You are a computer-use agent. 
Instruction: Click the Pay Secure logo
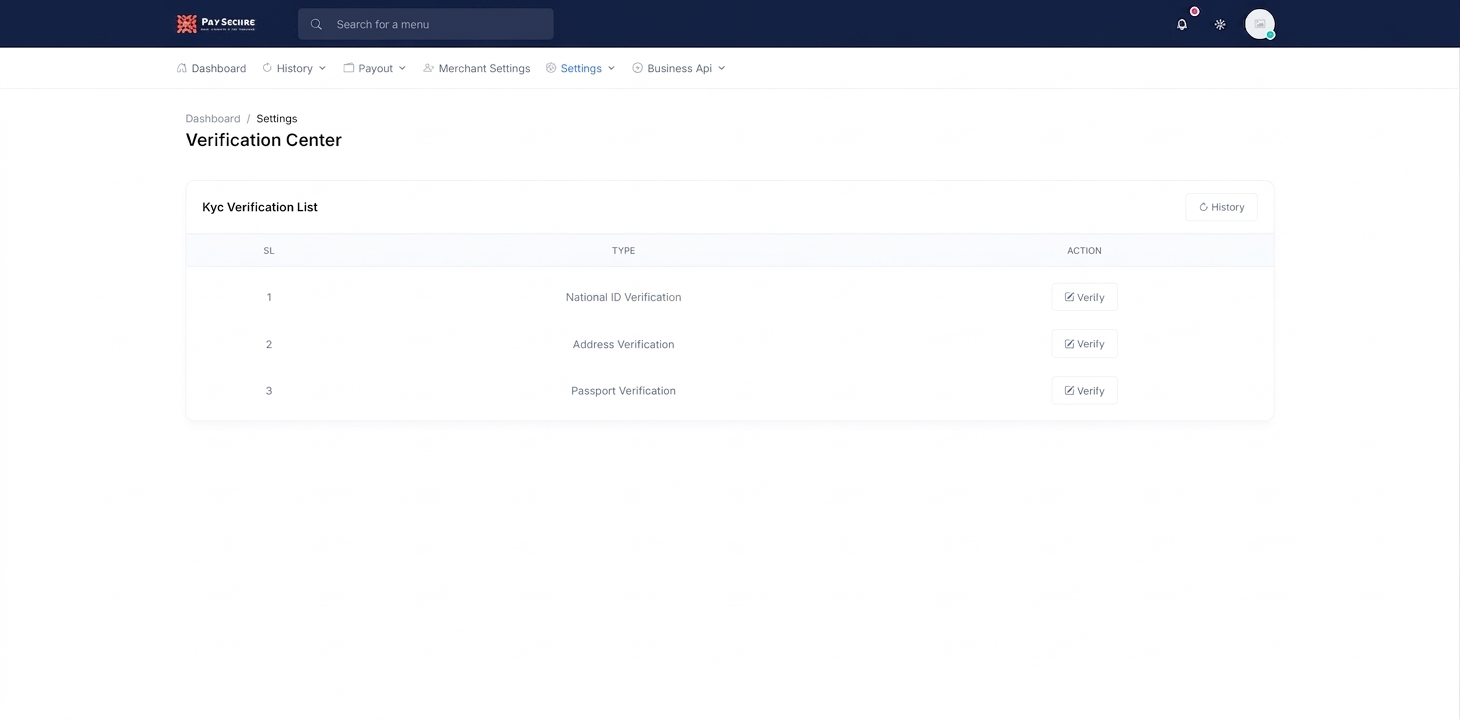click(x=216, y=24)
